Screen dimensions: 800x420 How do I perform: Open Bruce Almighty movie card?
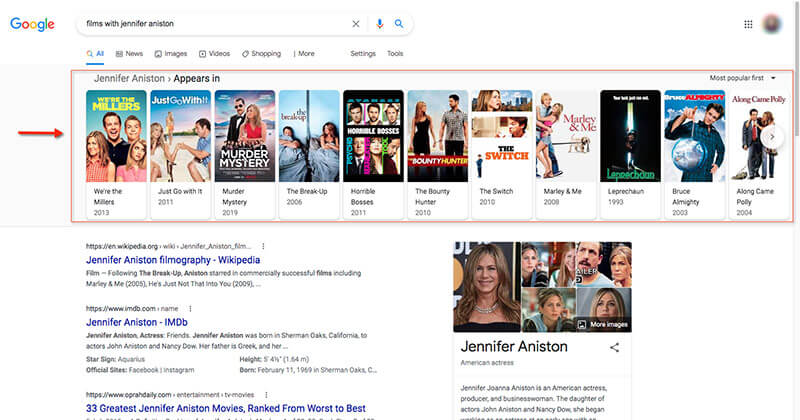pos(694,154)
